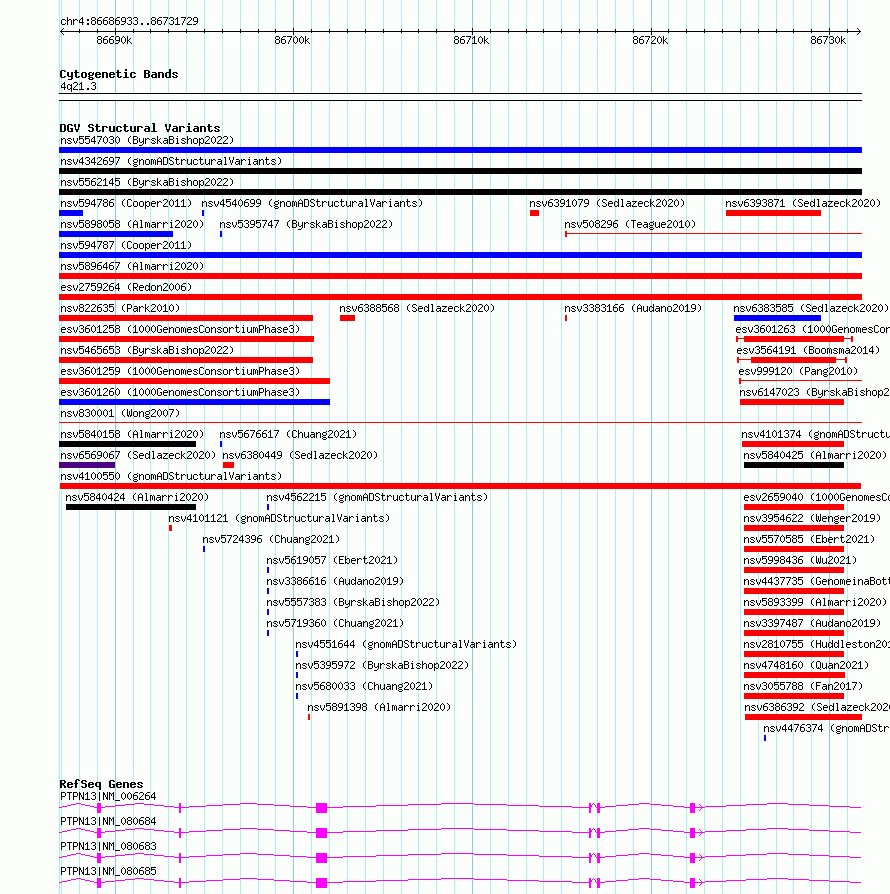Select esv3564191 (Boomsma2014) label
890x894 pixels.
coord(808,351)
